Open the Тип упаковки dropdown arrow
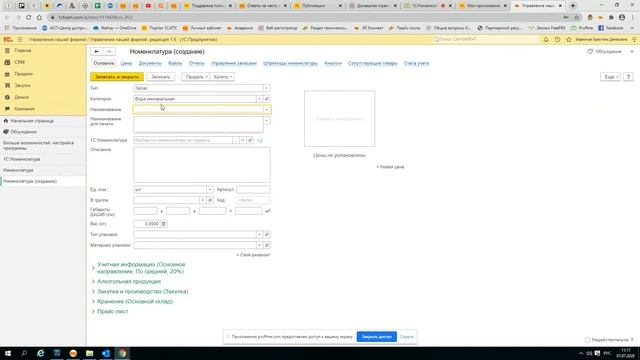 click(x=259, y=235)
